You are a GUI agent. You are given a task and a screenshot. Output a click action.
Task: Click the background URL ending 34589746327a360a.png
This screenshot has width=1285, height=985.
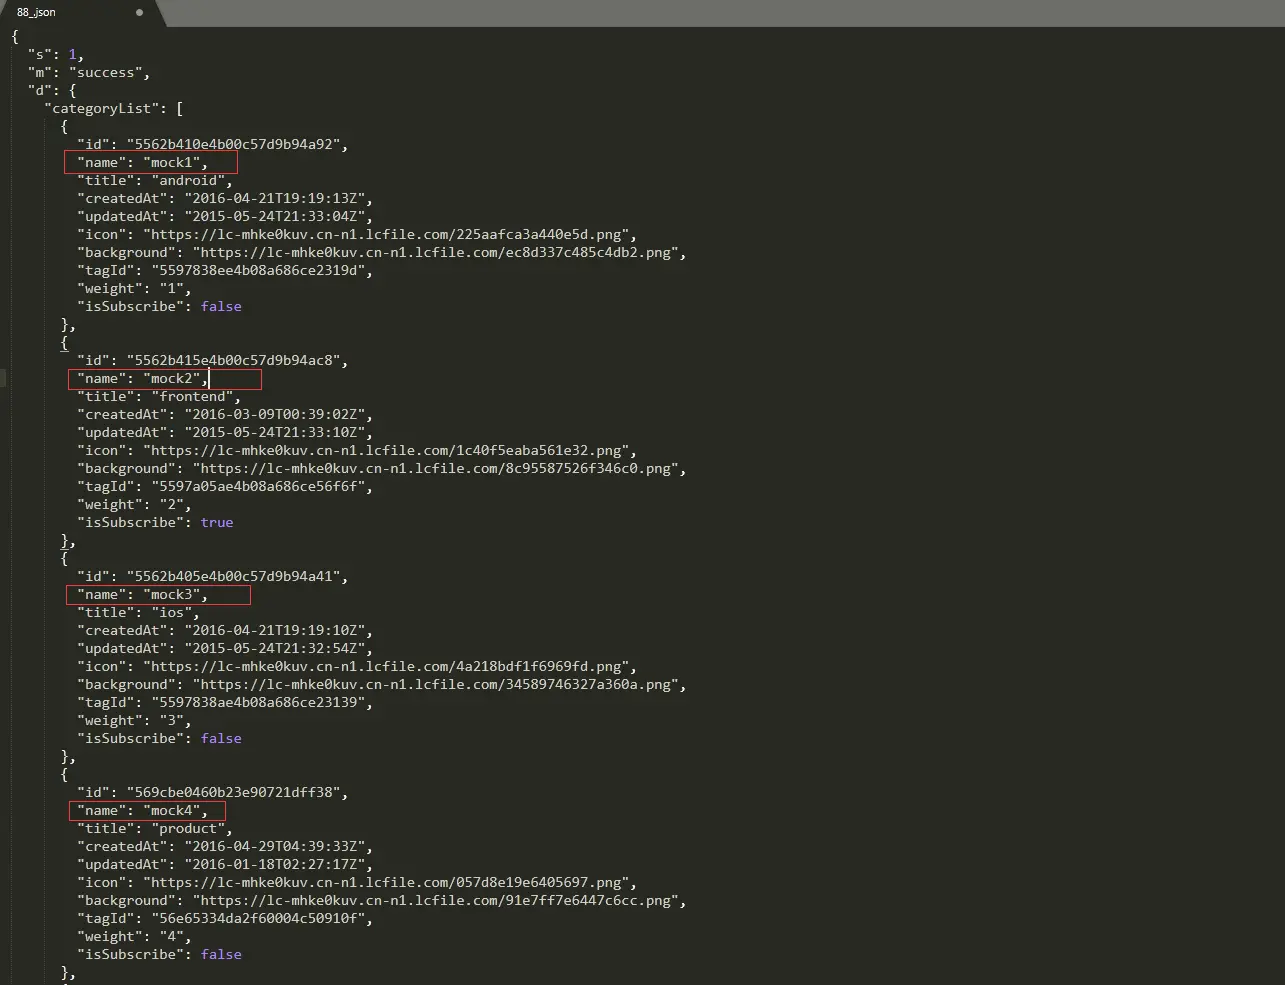click(x=437, y=685)
